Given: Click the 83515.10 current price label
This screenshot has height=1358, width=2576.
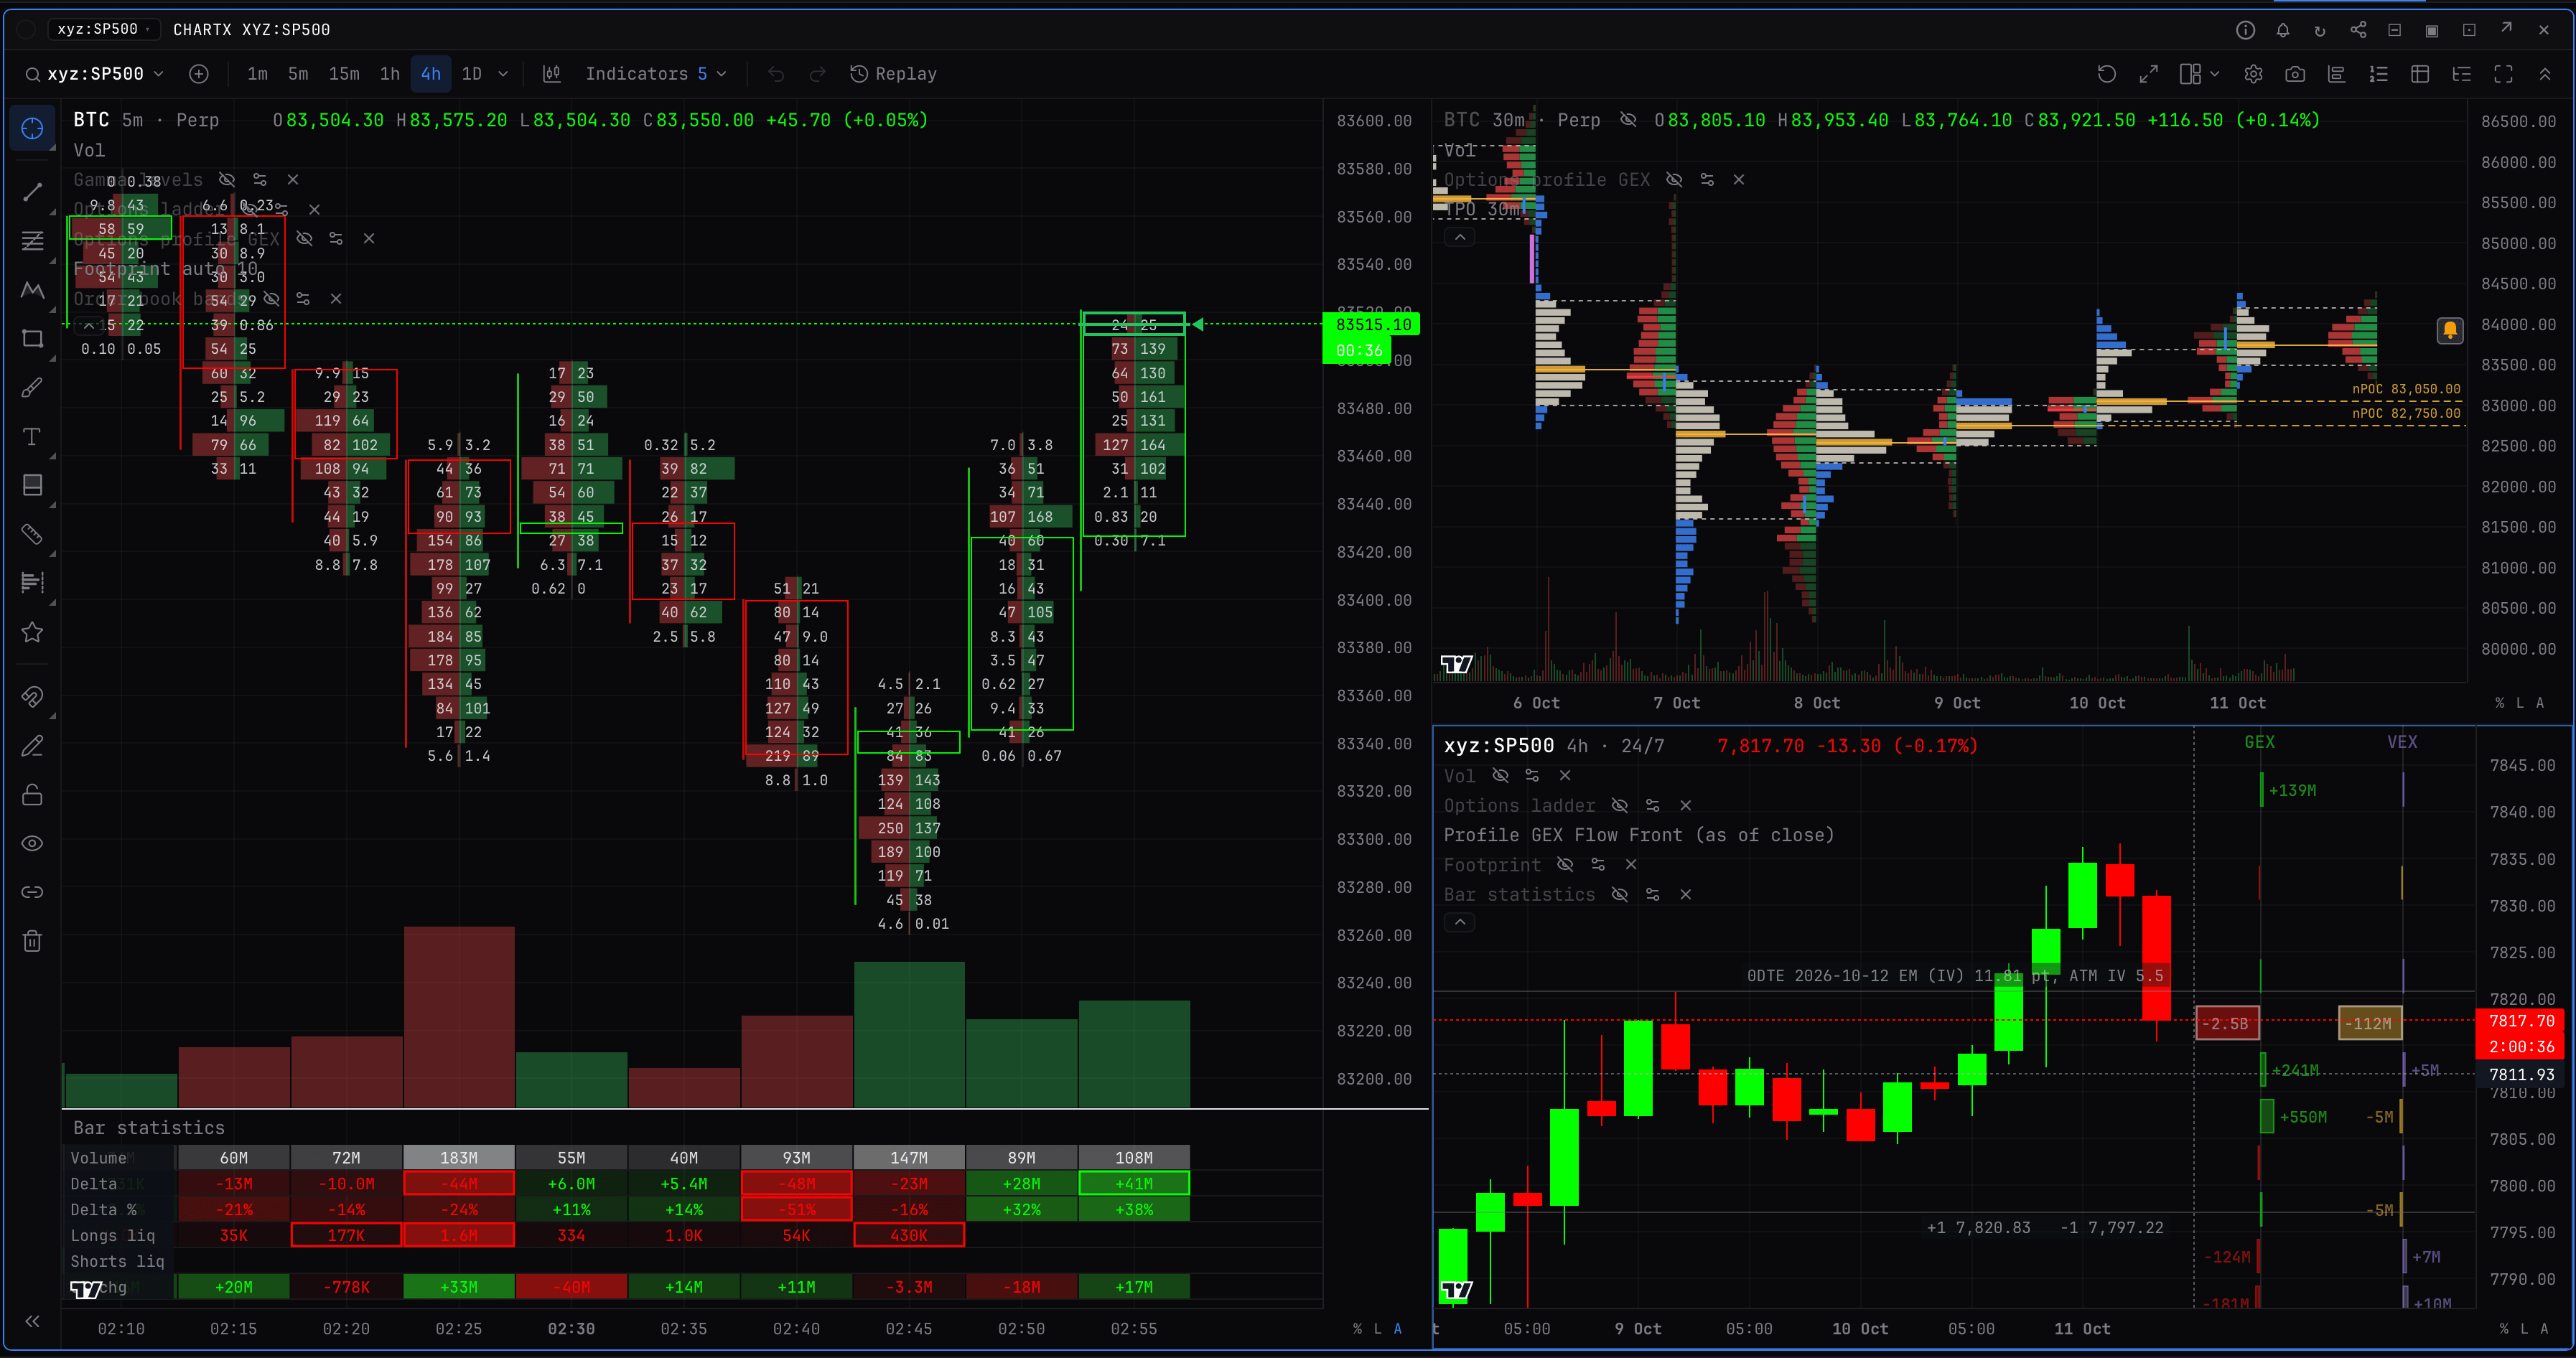Looking at the screenshot, I should tap(1373, 325).
